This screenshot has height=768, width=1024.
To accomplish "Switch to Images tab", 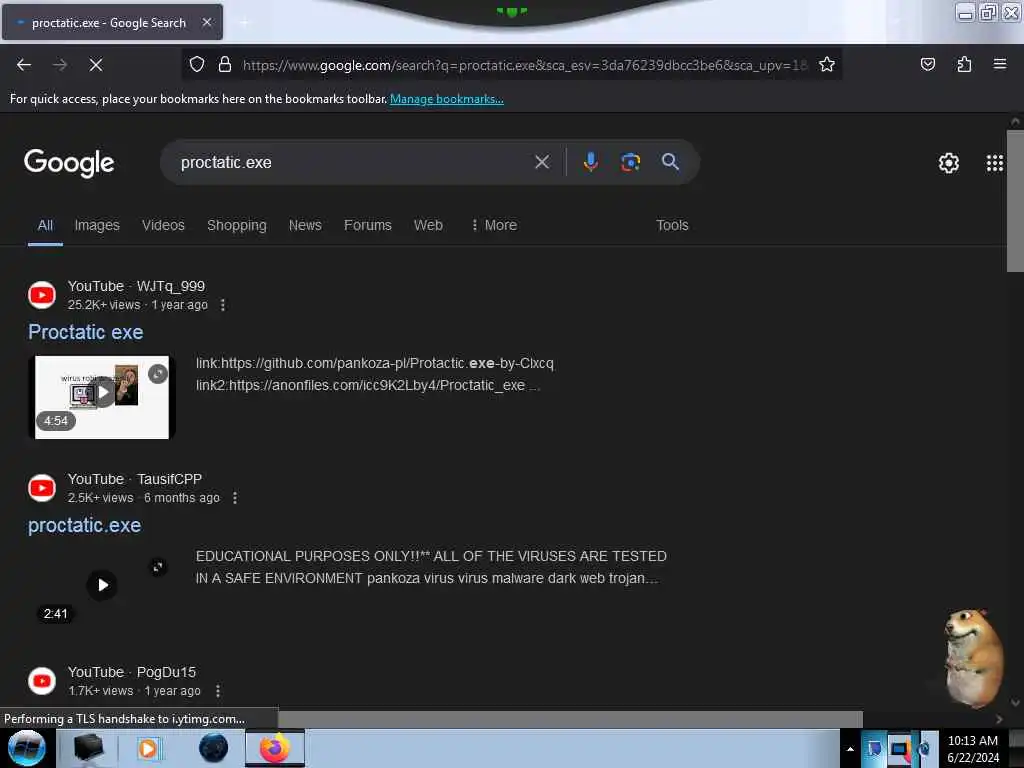I will click(97, 225).
